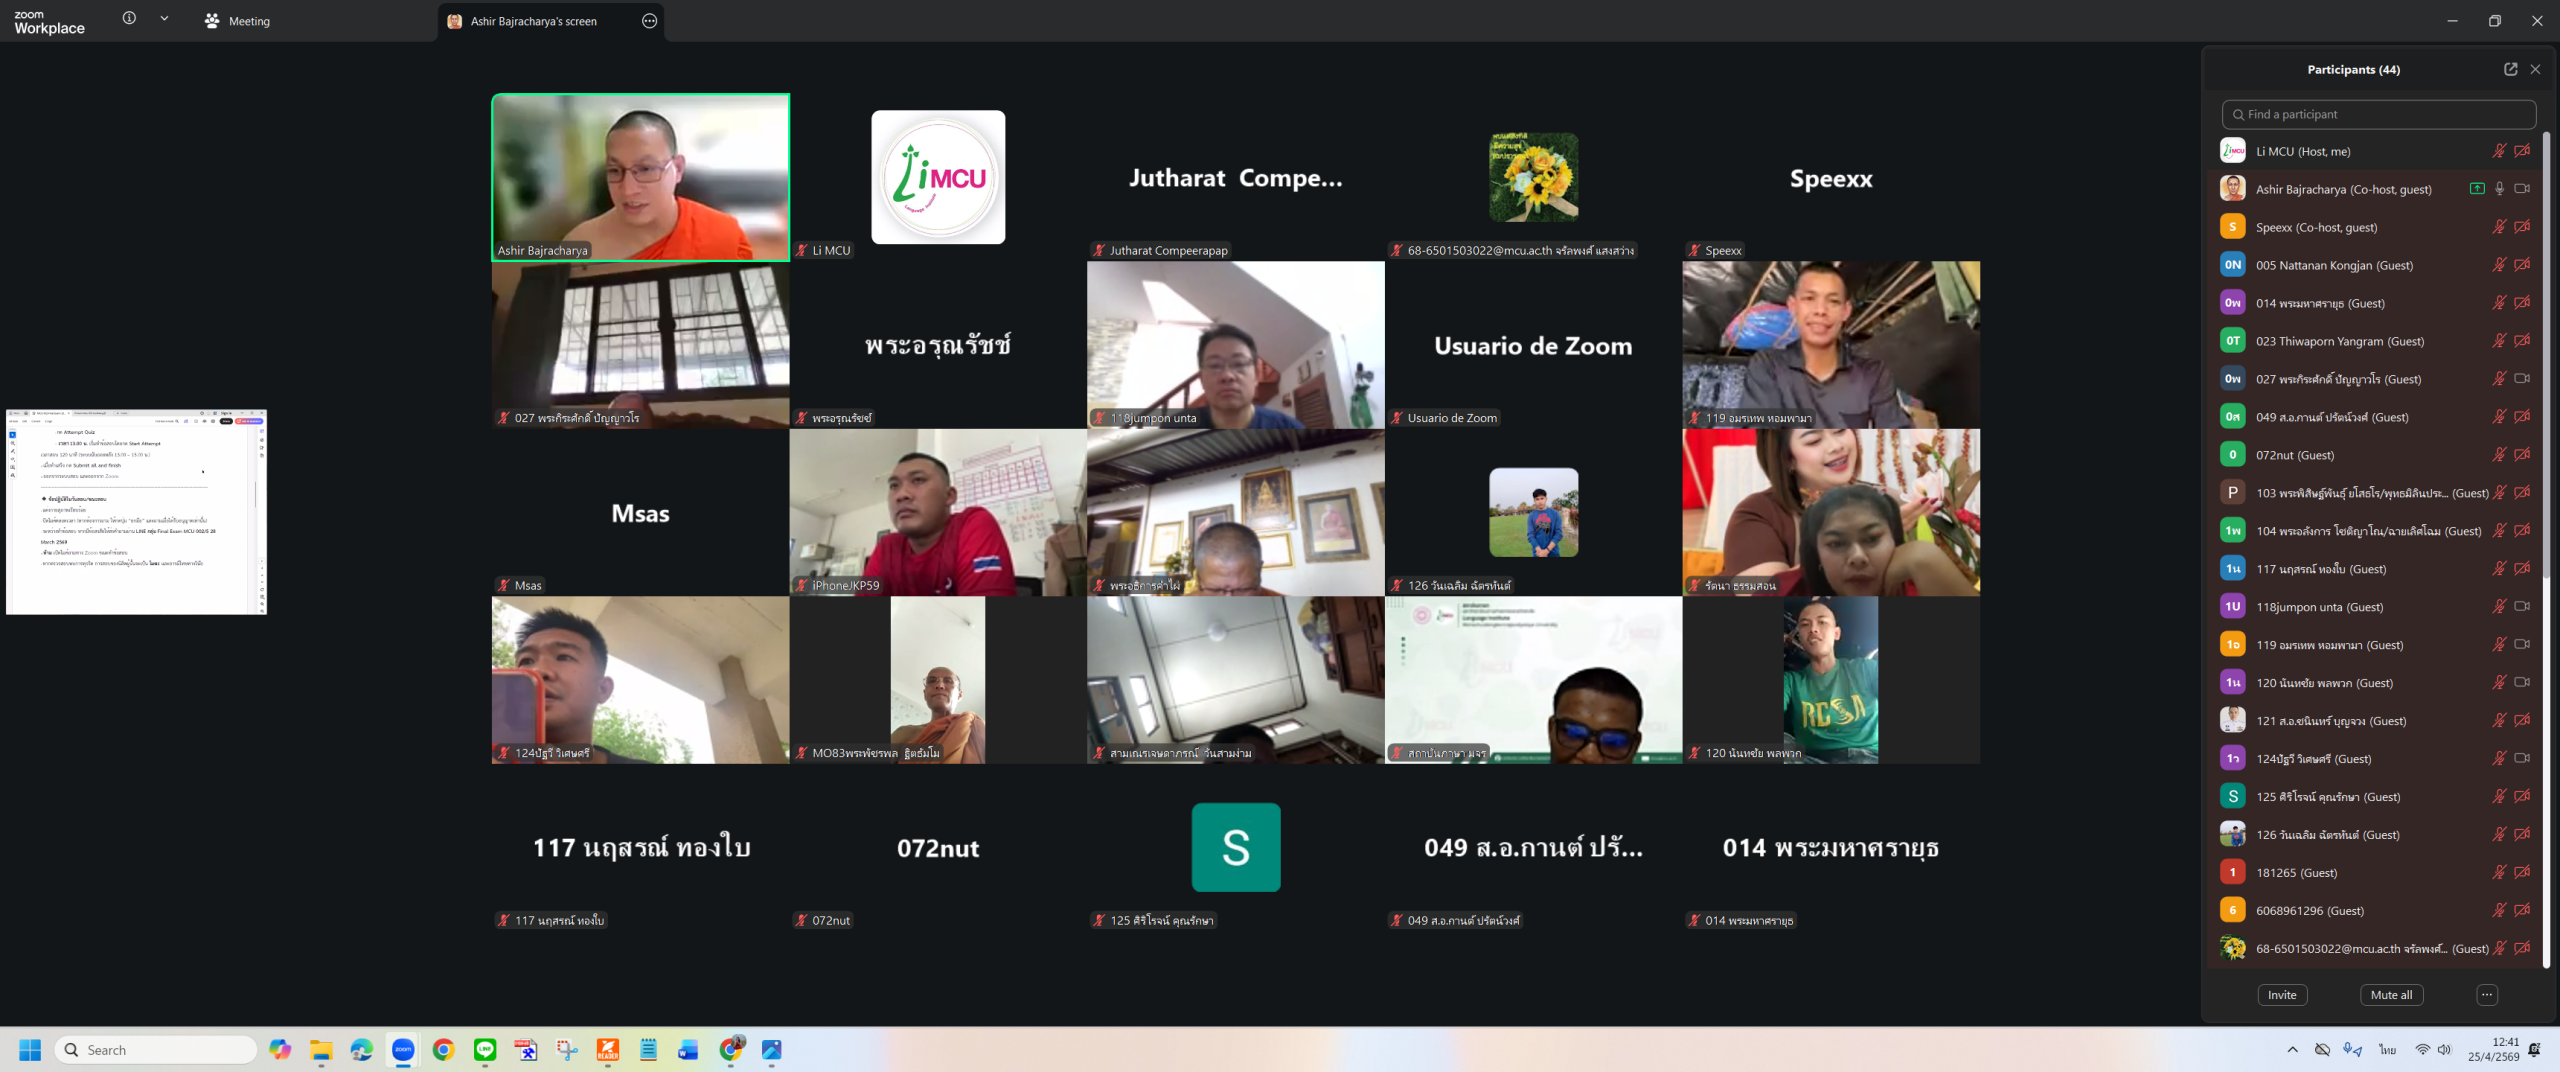Open the meeting information icon
This screenshot has width=2560, height=1072.
pos(129,19)
